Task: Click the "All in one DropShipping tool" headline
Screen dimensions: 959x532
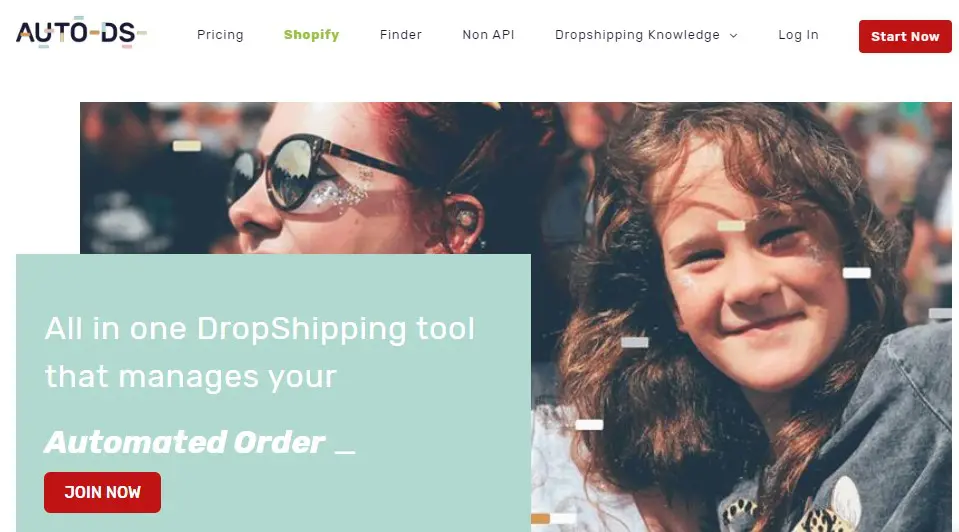Action: [260, 328]
